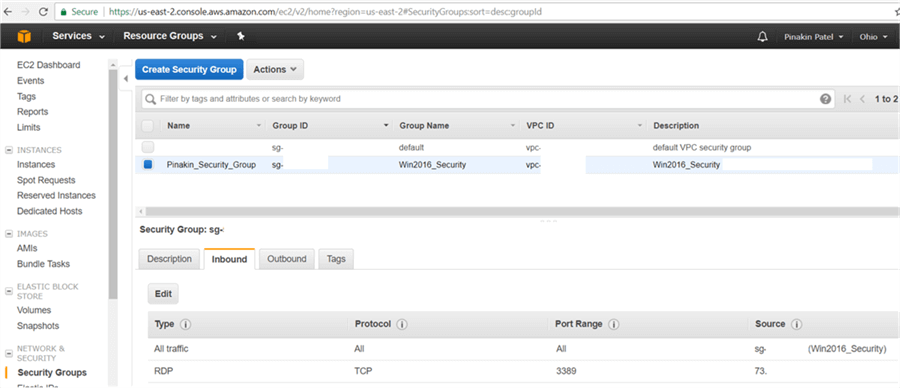Screen dimensions: 900x388
Task: Open Volumes page
Action: tap(34, 311)
